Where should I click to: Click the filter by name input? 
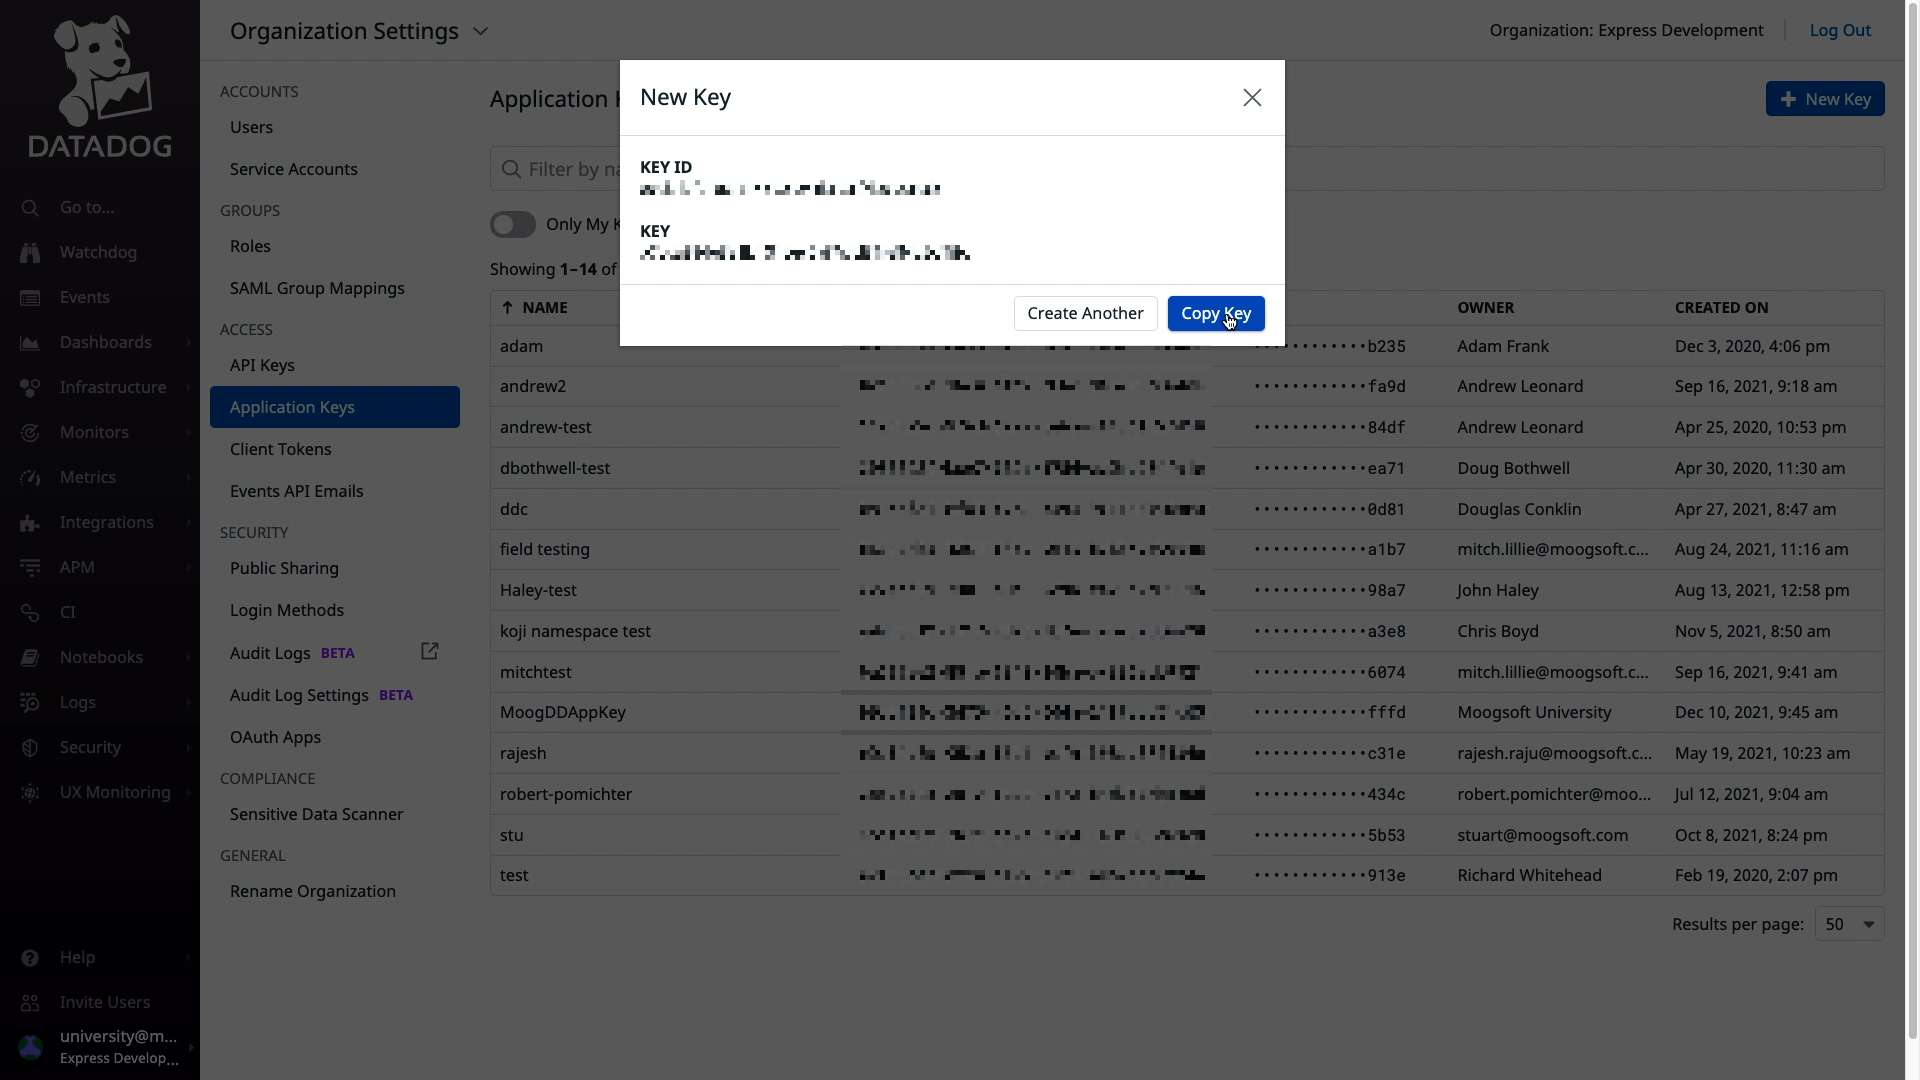1187,169
